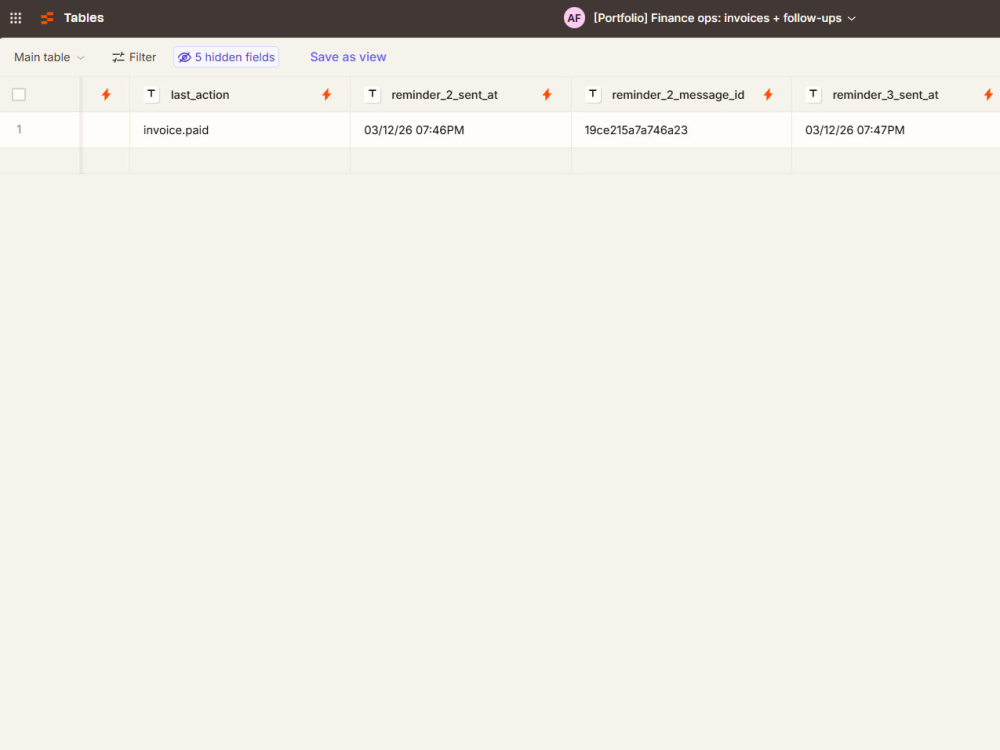Click lightning icon left of last_action column
The width and height of the screenshot is (1000, 750).
point(106,94)
